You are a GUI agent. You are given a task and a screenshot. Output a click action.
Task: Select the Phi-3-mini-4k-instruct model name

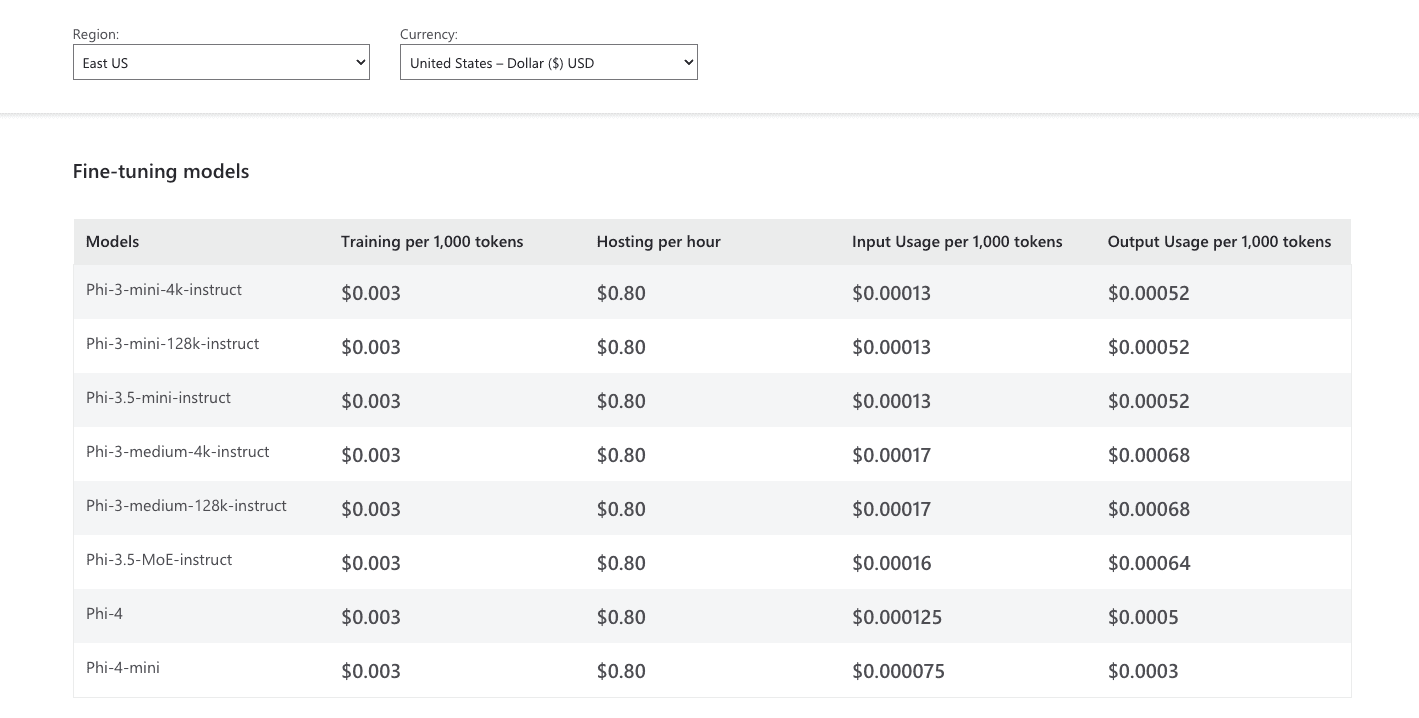(x=164, y=289)
